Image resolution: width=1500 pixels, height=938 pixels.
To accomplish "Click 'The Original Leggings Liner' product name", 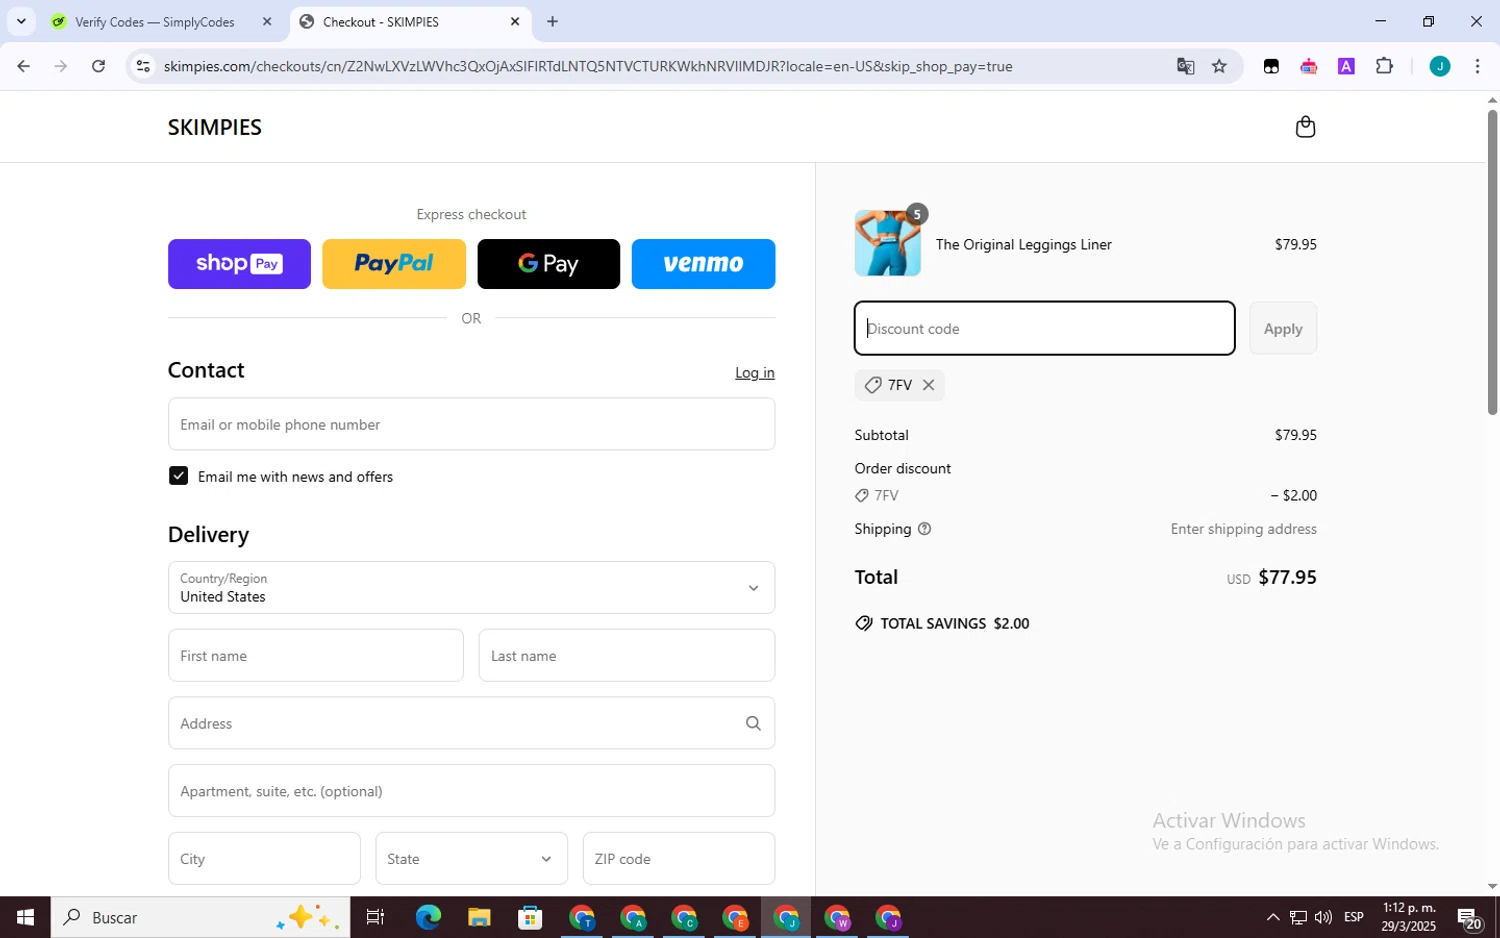I will coord(1024,244).
